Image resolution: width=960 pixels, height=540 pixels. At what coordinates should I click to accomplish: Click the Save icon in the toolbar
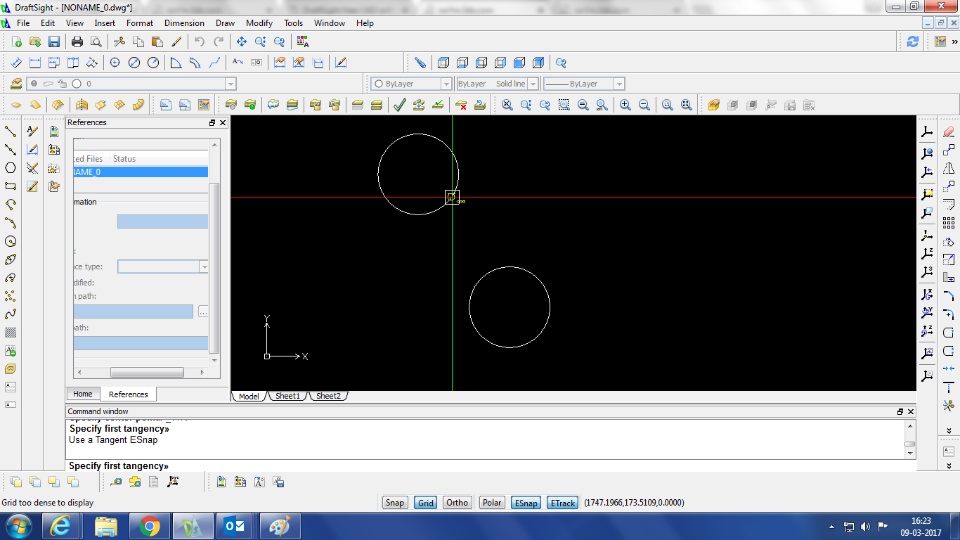click(53, 42)
